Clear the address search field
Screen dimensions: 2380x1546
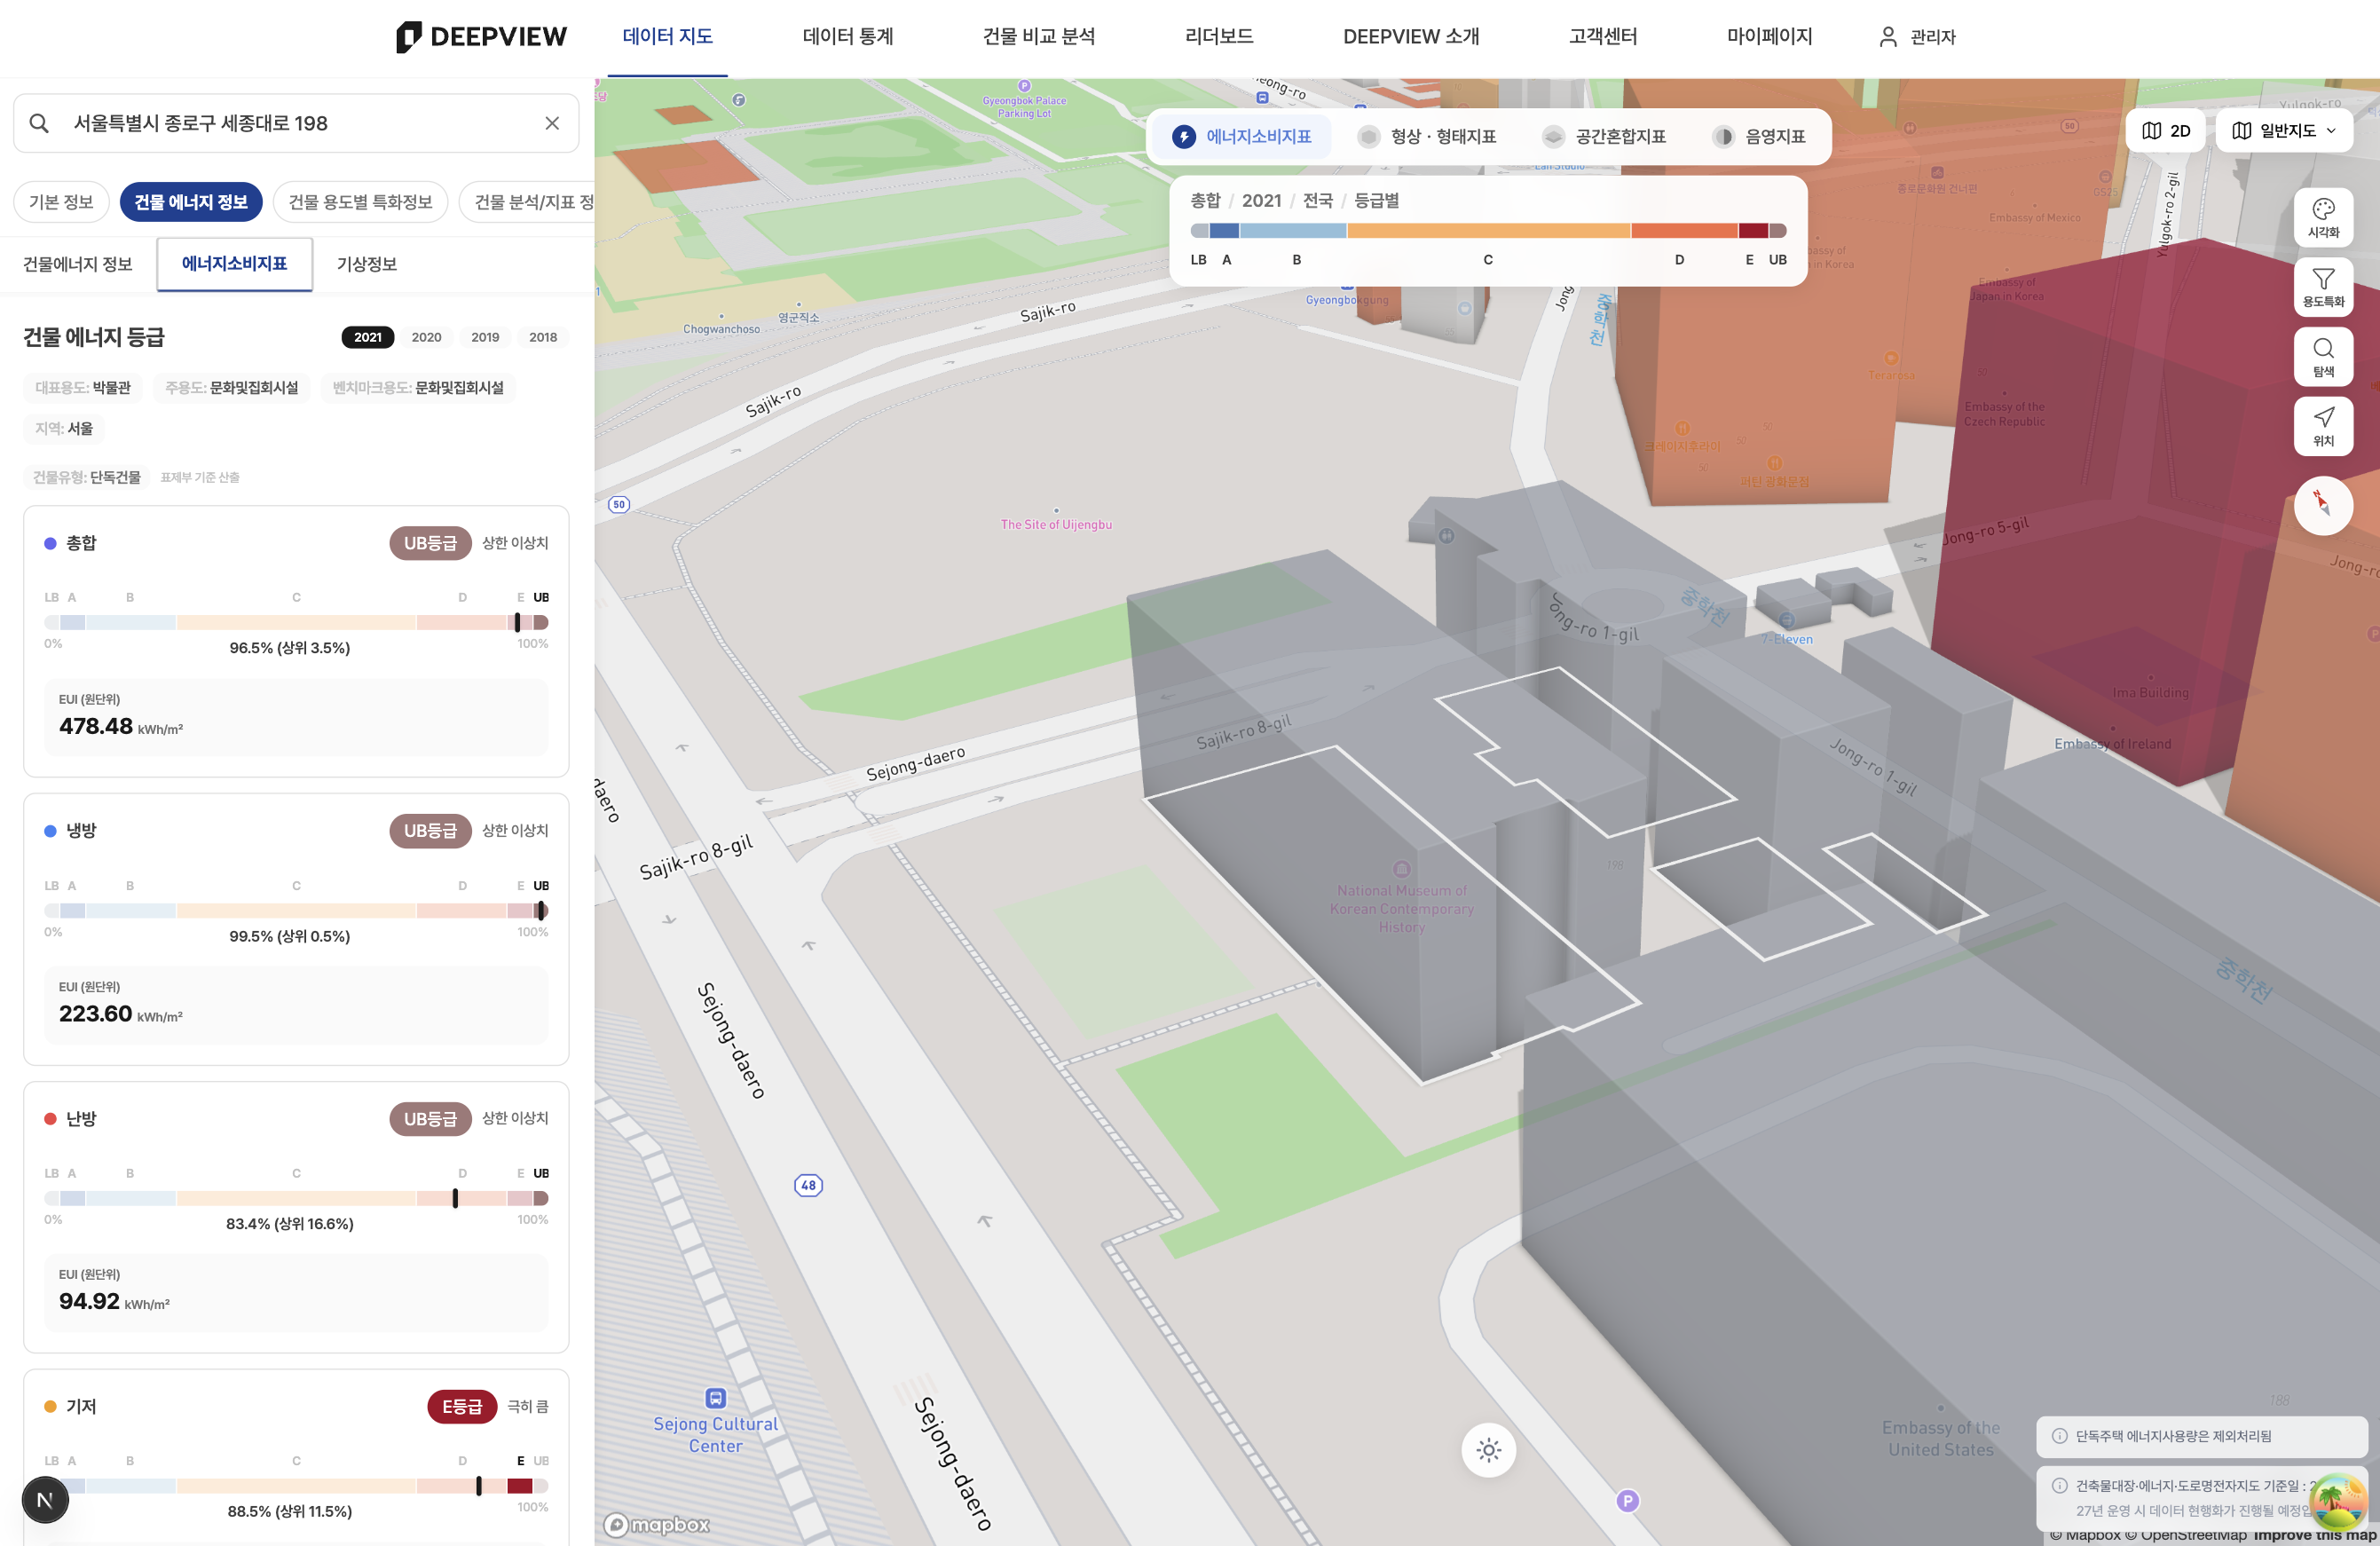552,123
